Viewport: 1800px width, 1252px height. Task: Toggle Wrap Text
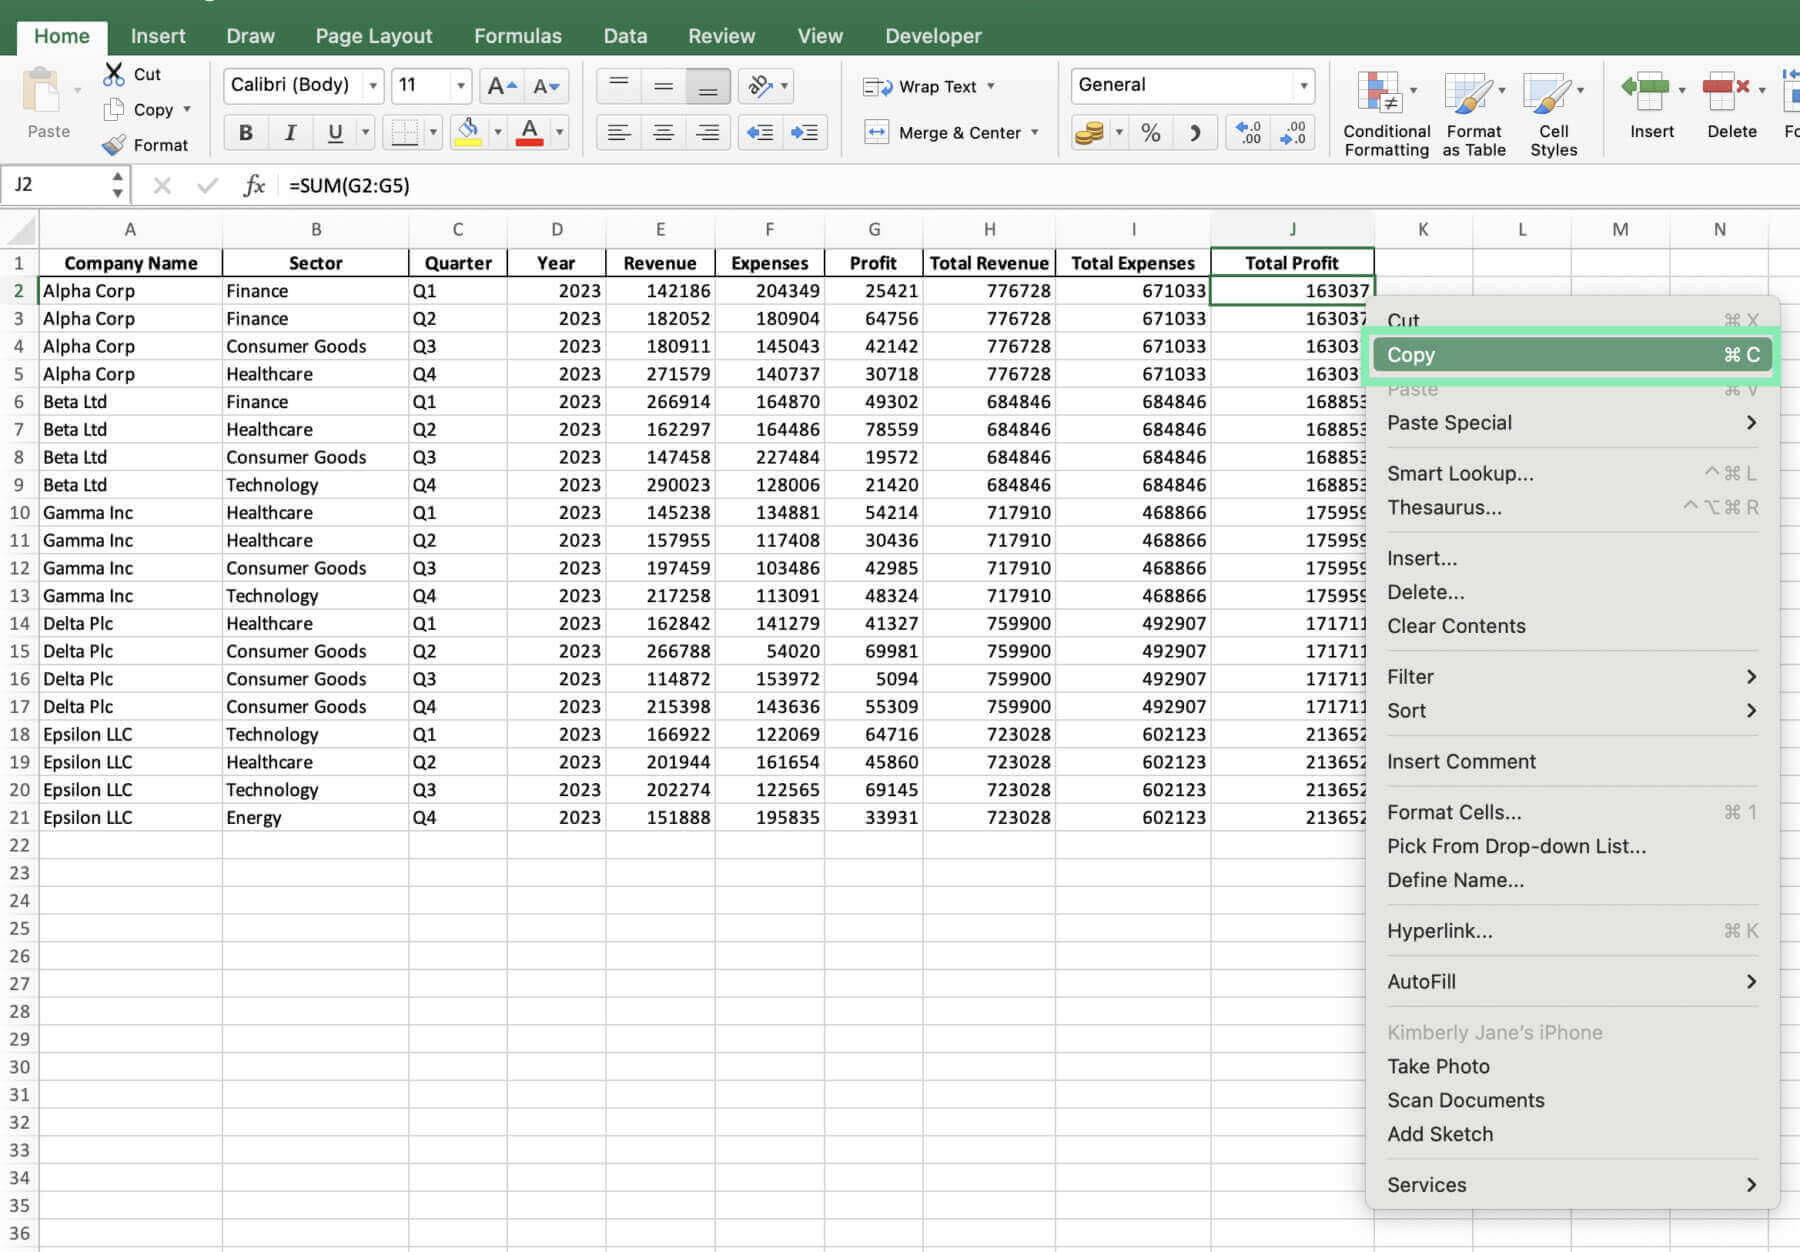tap(920, 86)
